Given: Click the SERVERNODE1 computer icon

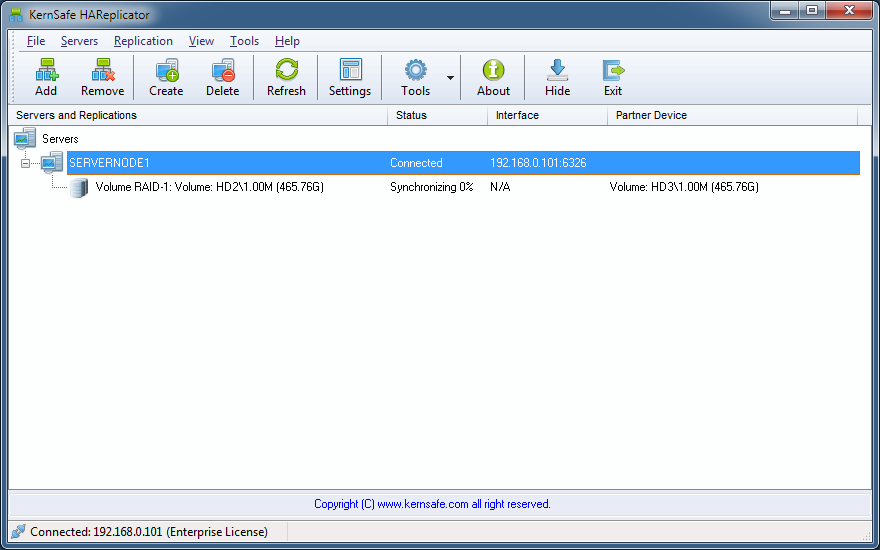Looking at the screenshot, I should [52, 162].
